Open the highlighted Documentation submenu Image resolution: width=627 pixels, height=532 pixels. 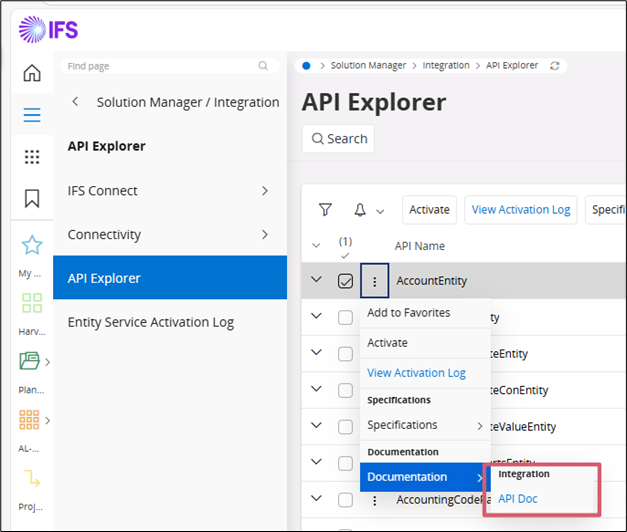point(425,477)
